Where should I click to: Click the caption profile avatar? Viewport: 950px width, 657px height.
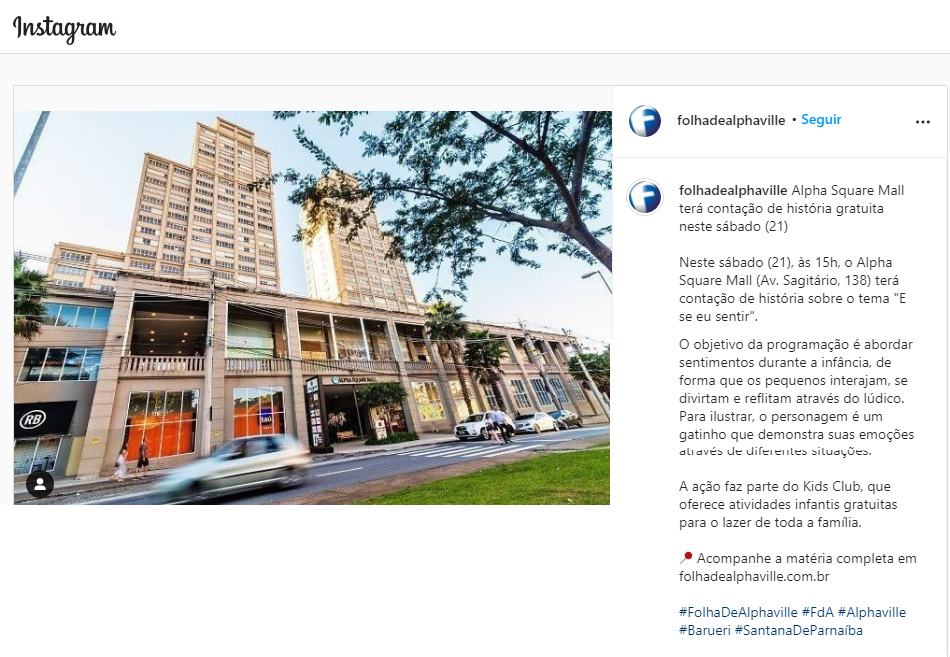coord(645,197)
